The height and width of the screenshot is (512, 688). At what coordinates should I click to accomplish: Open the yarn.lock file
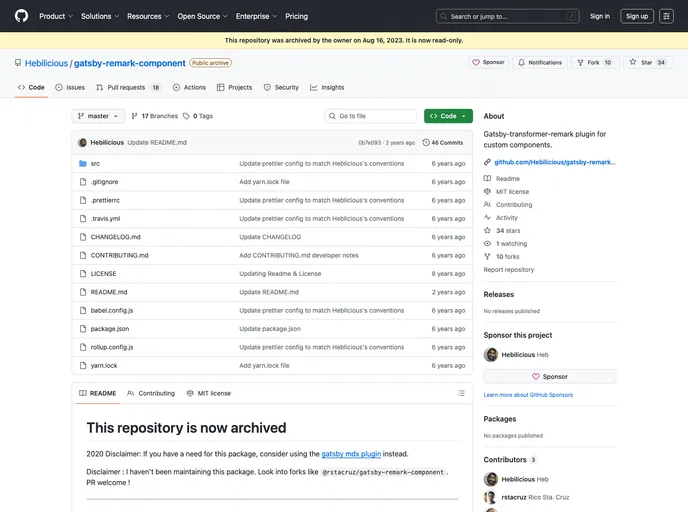click(104, 365)
